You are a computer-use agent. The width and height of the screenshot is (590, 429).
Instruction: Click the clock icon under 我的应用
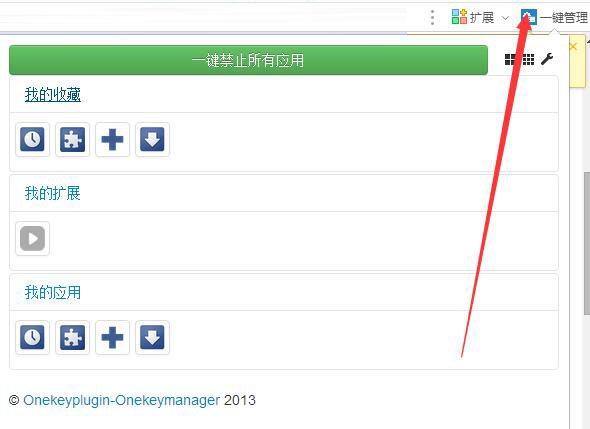coord(32,338)
